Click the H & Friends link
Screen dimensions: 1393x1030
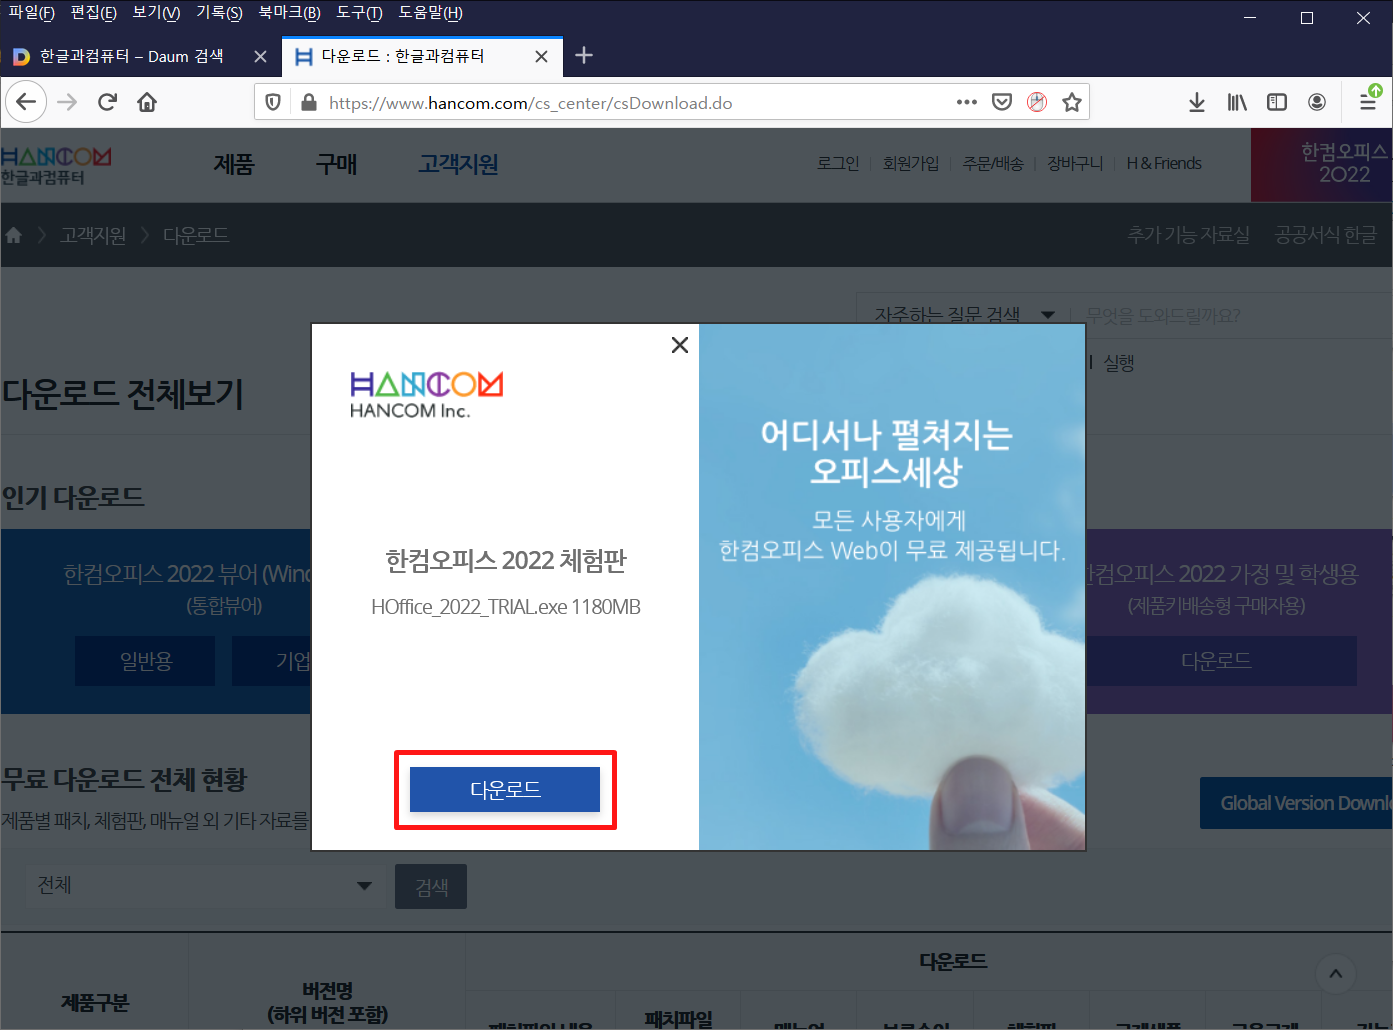(x=1164, y=163)
